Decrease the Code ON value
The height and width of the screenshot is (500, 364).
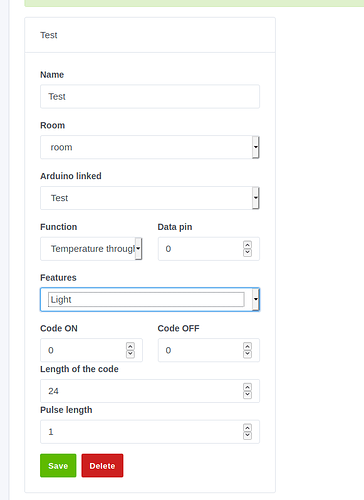130,354
